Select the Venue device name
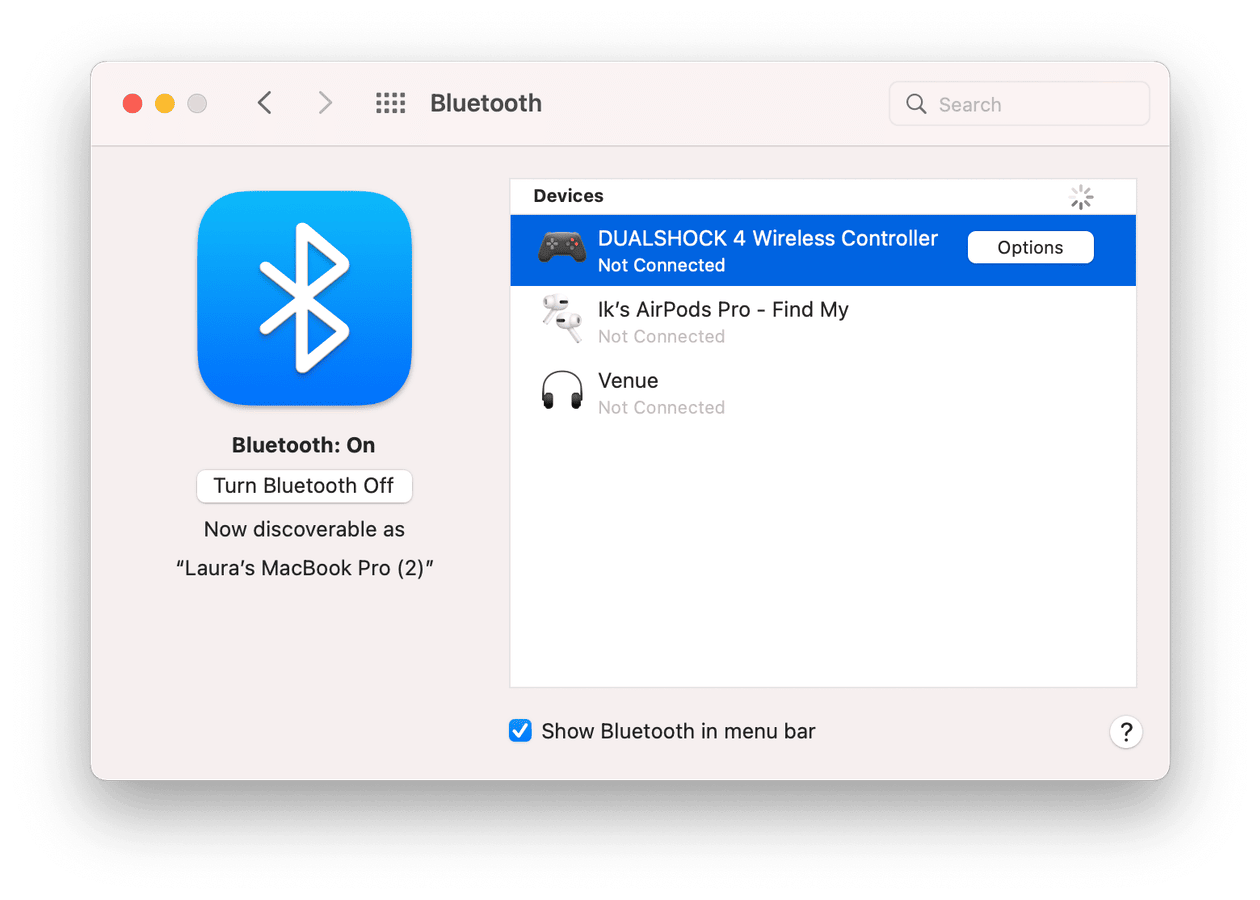This screenshot has width=1260, height=900. click(x=628, y=381)
